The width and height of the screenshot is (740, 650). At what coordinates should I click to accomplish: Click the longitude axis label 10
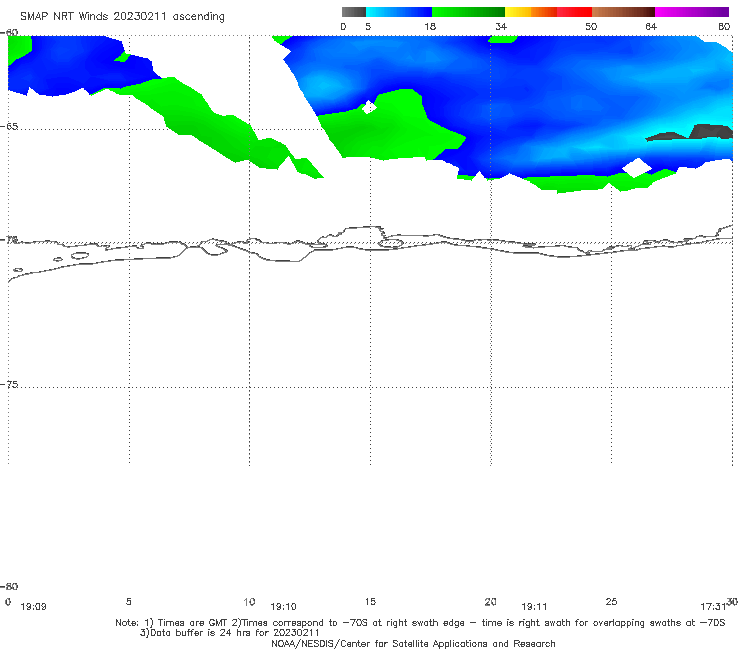[249, 602]
